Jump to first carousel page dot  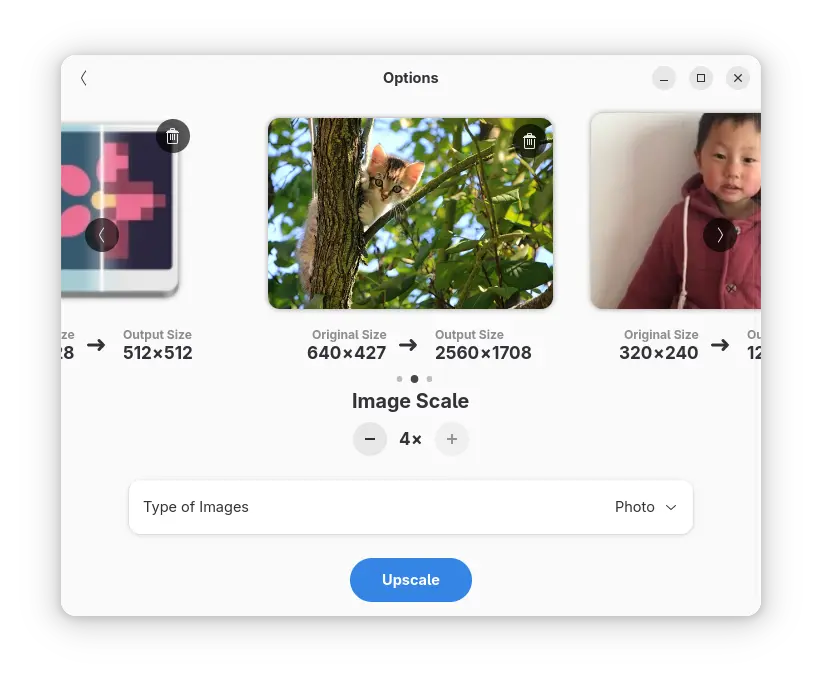[x=399, y=378]
